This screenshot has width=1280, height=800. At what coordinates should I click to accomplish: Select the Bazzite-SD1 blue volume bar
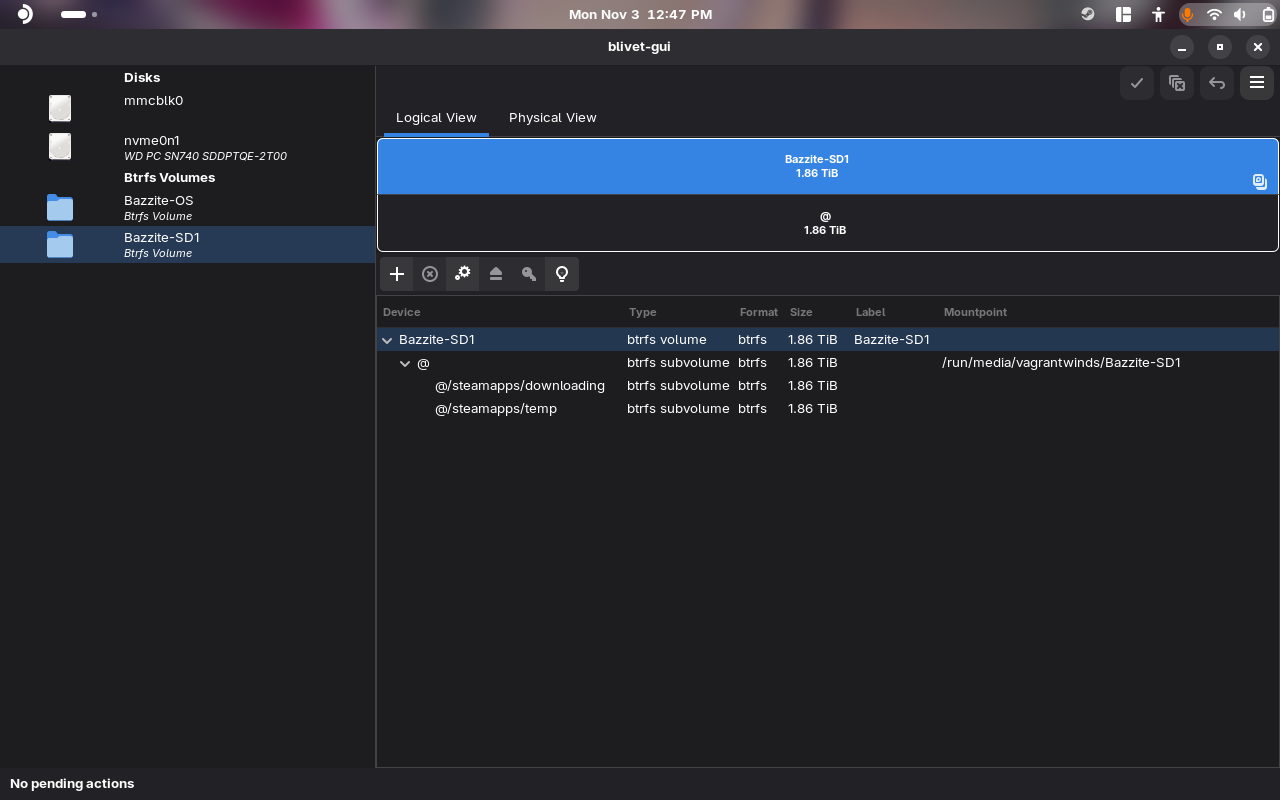tap(828, 166)
